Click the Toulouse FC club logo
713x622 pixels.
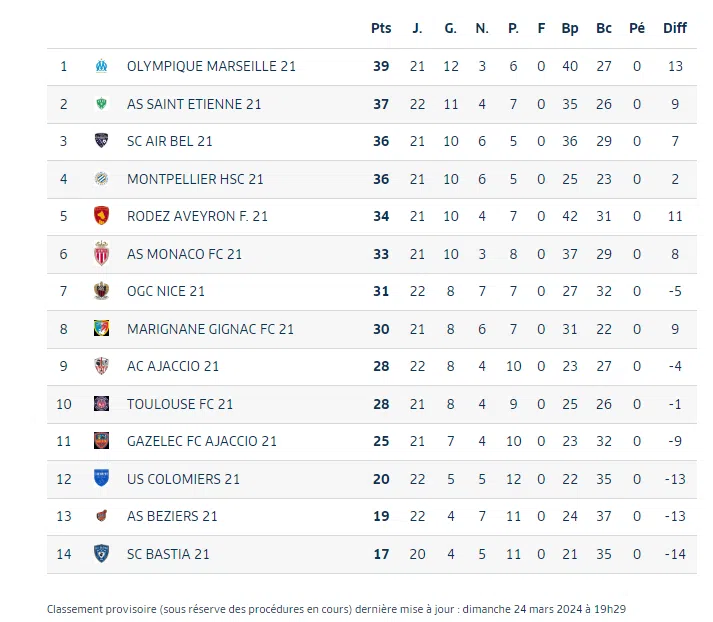pos(101,404)
